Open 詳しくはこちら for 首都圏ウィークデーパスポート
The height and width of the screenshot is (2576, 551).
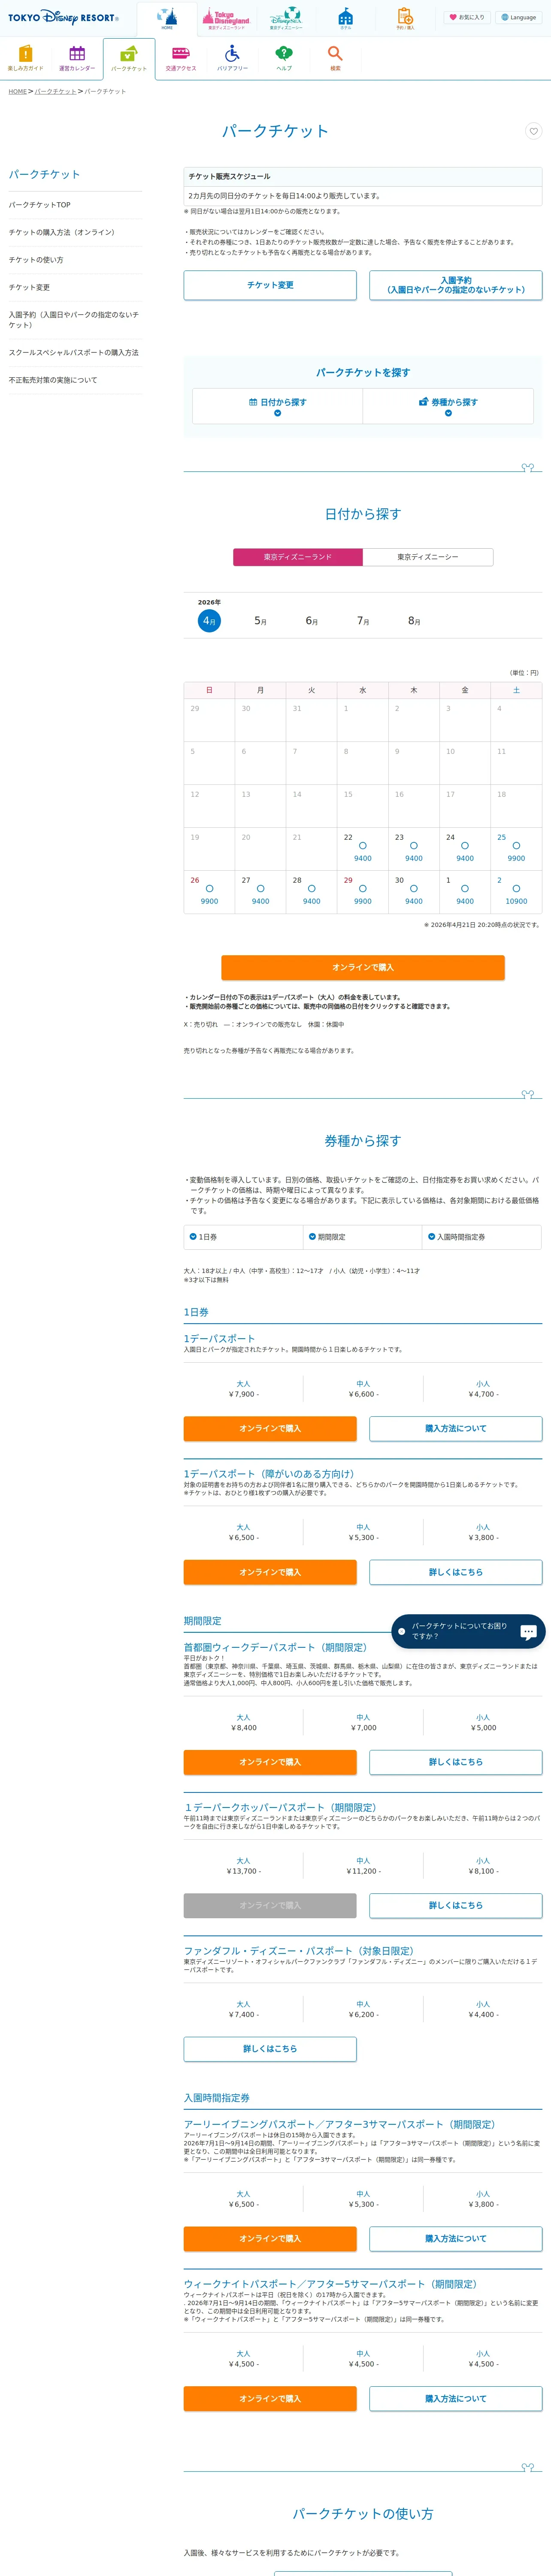456,1762
